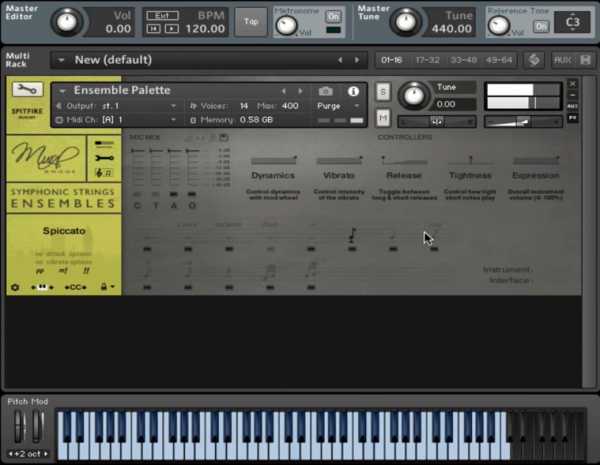600x465 pixels.
Task: Click the master transport play button
Action: (171, 29)
